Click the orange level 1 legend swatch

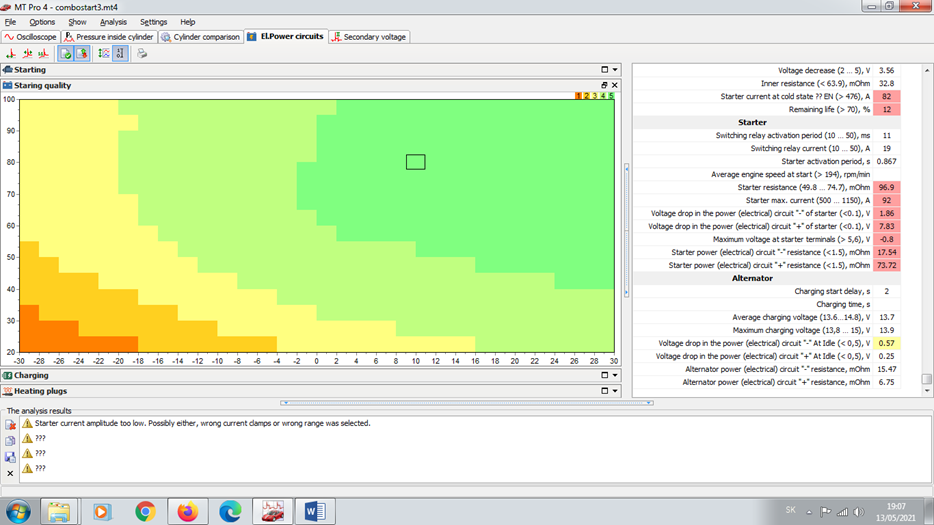click(x=578, y=96)
